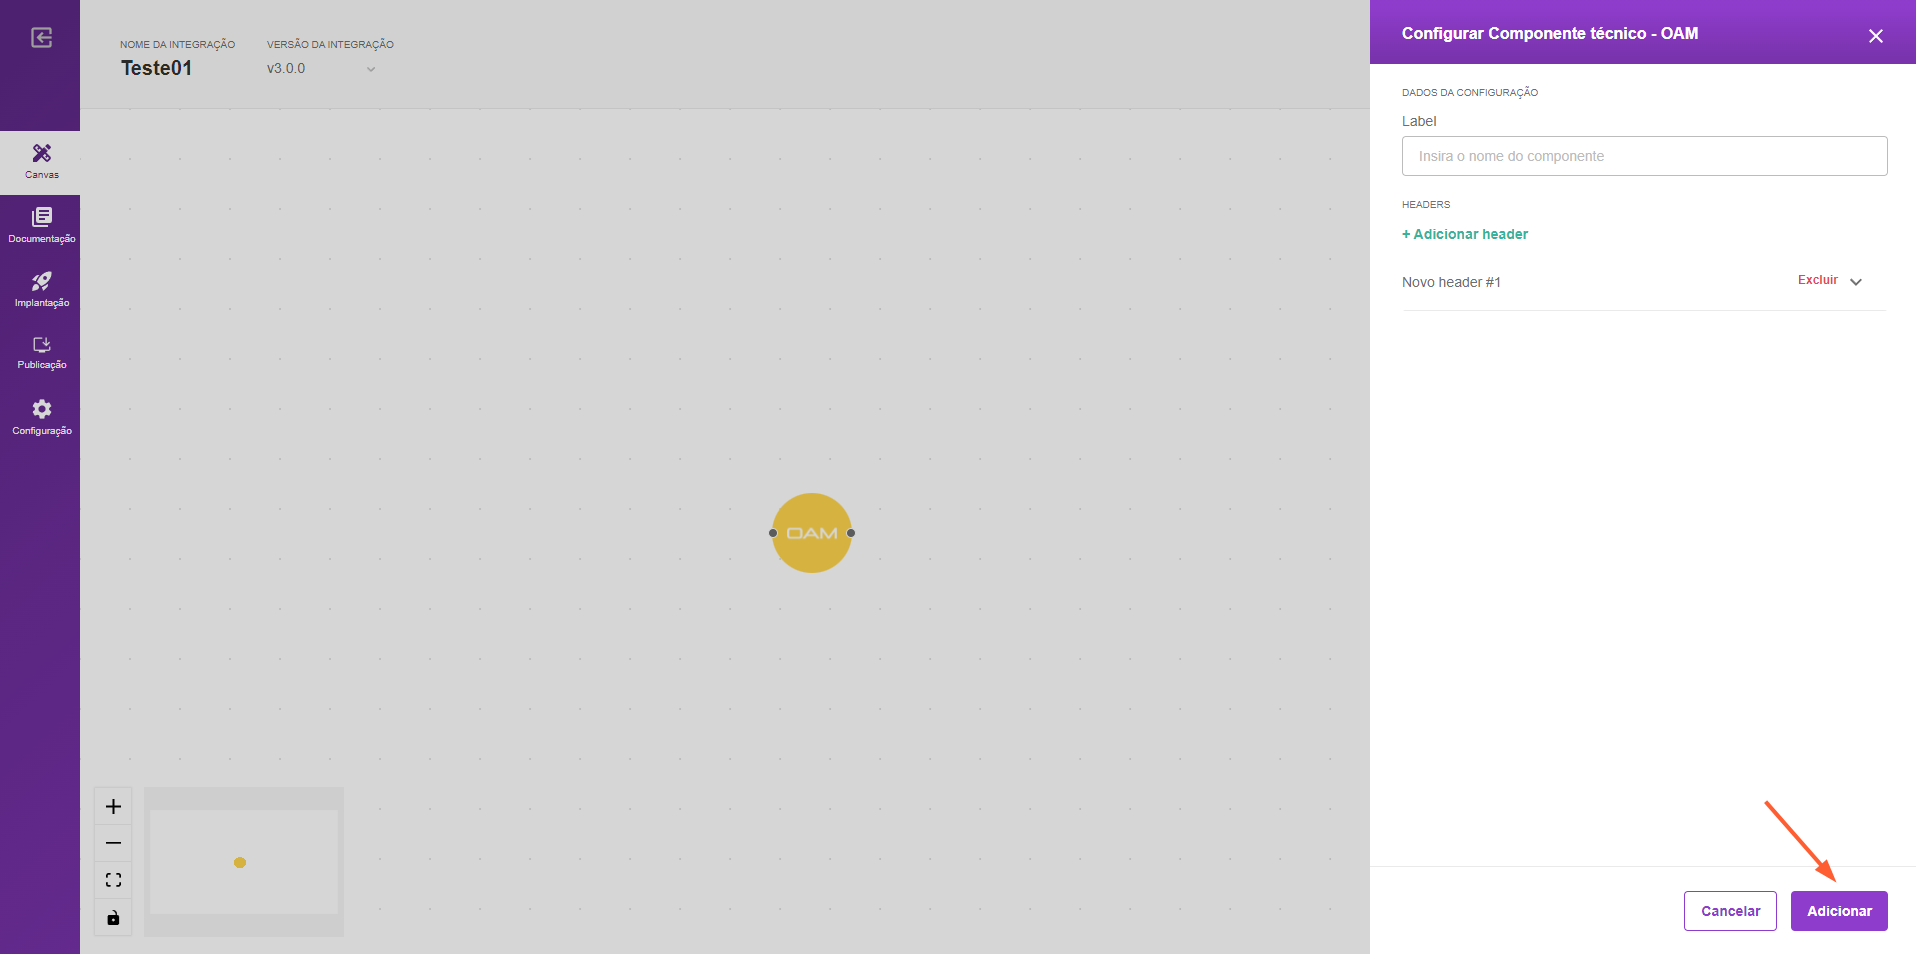Image resolution: width=1916 pixels, height=954 pixels.
Task: Click Excluir for Novo header #1
Action: click(x=1817, y=280)
